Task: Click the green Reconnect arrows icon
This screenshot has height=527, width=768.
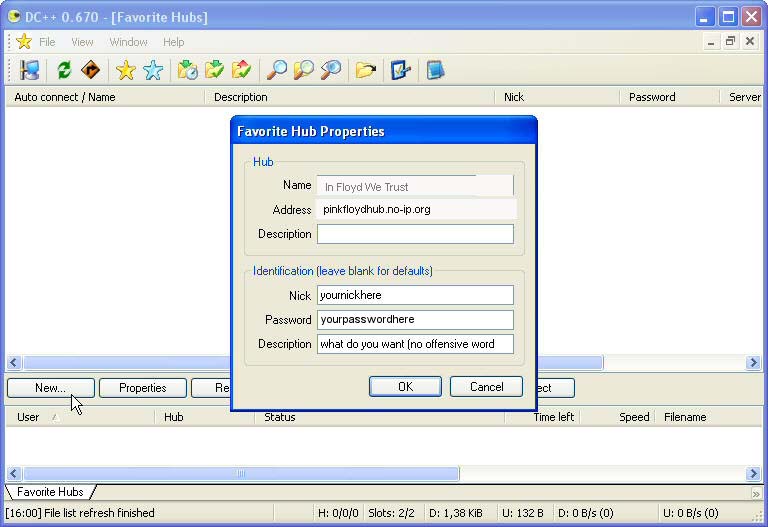Action: click(x=64, y=70)
